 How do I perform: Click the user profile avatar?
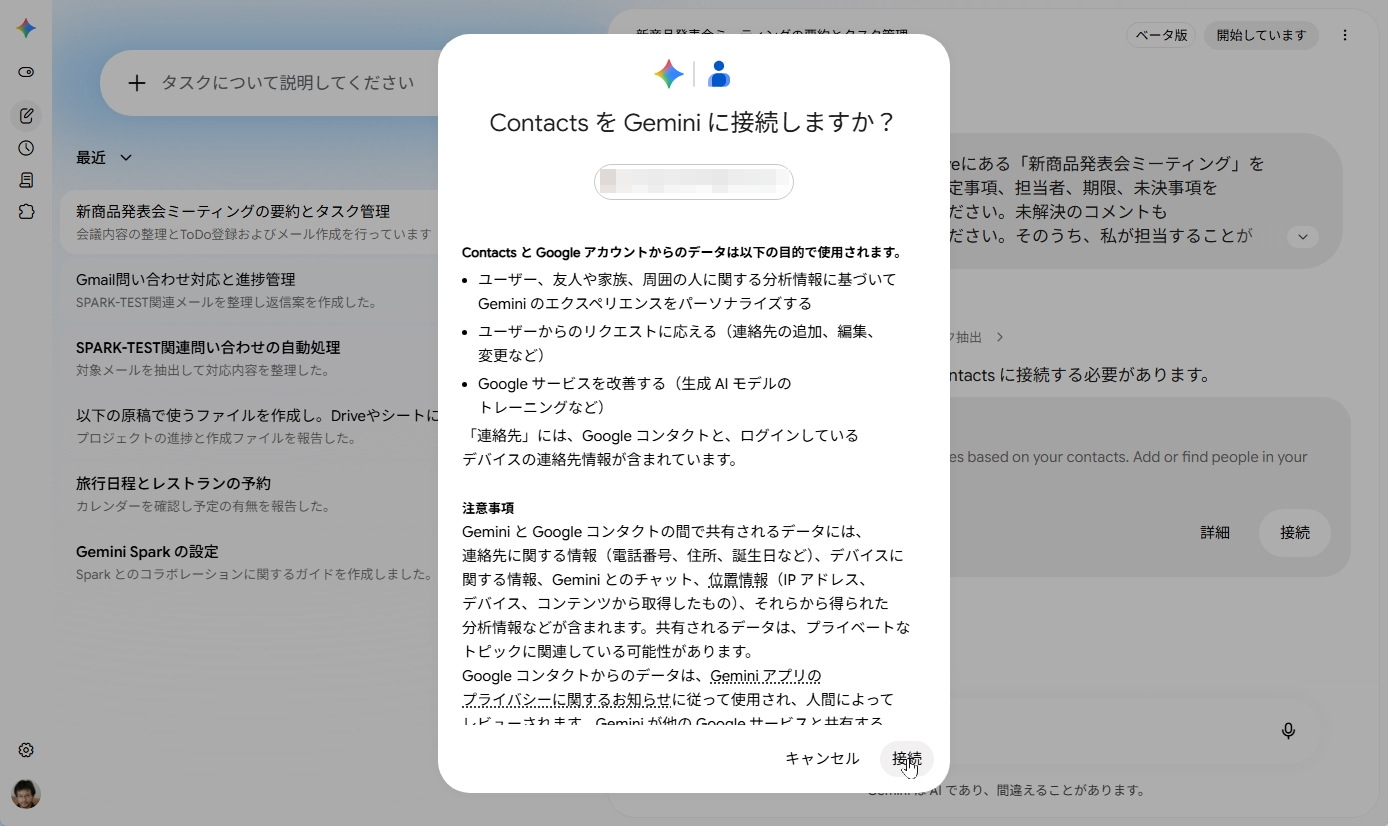tap(26, 794)
